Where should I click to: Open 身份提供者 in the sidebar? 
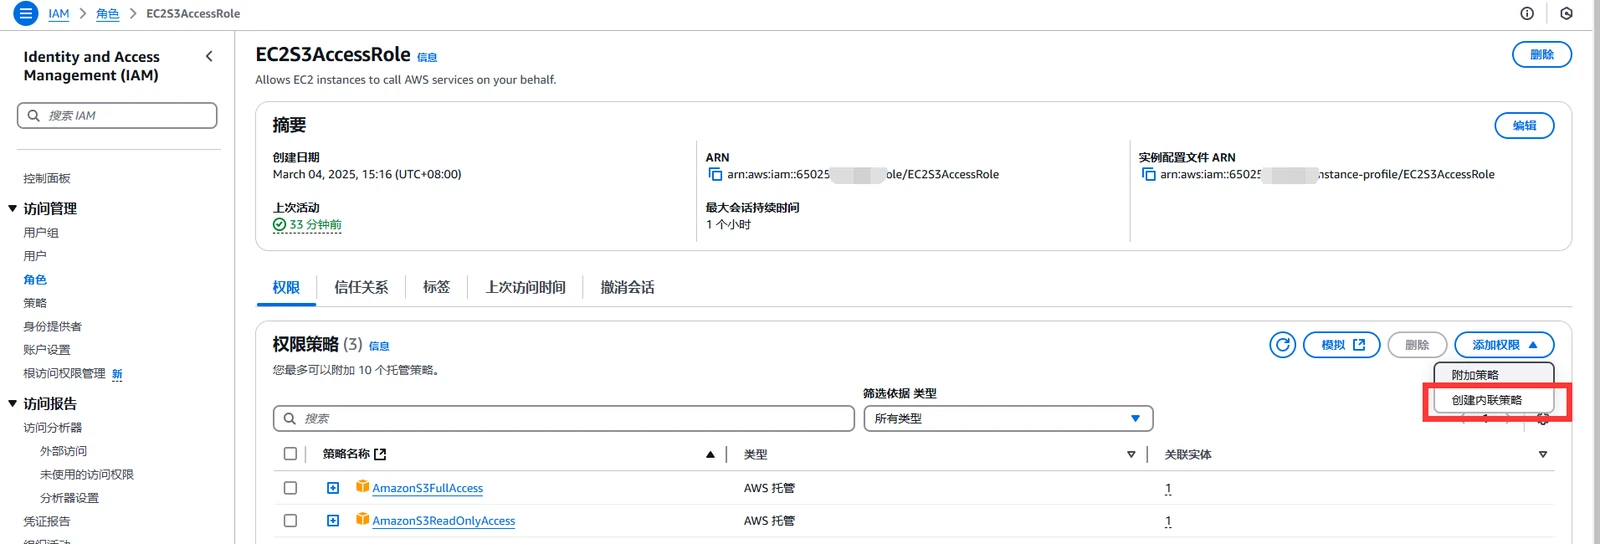53,326
